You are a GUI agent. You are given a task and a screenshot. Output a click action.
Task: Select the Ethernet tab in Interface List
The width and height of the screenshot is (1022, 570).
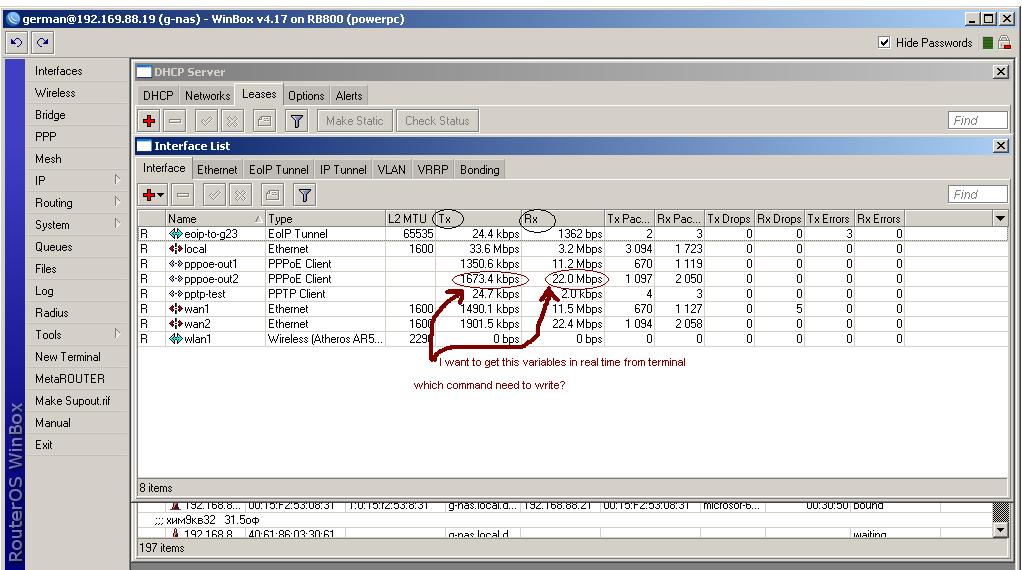pos(217,170)
